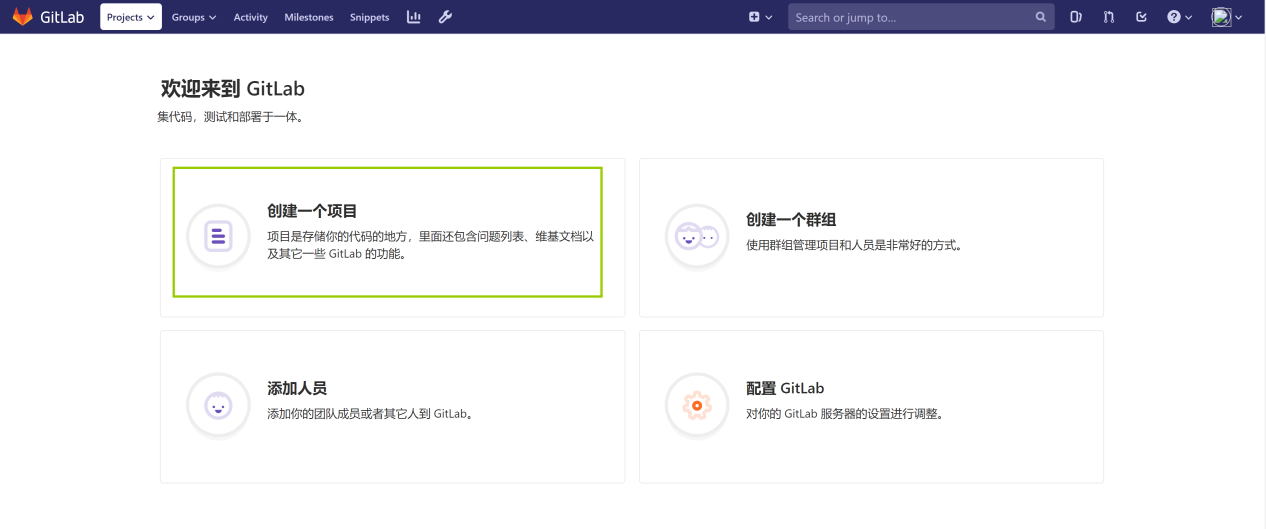Click the 配置 GitLab heading
This screenshot has height=529, width=1266.
tap(785, 388)
